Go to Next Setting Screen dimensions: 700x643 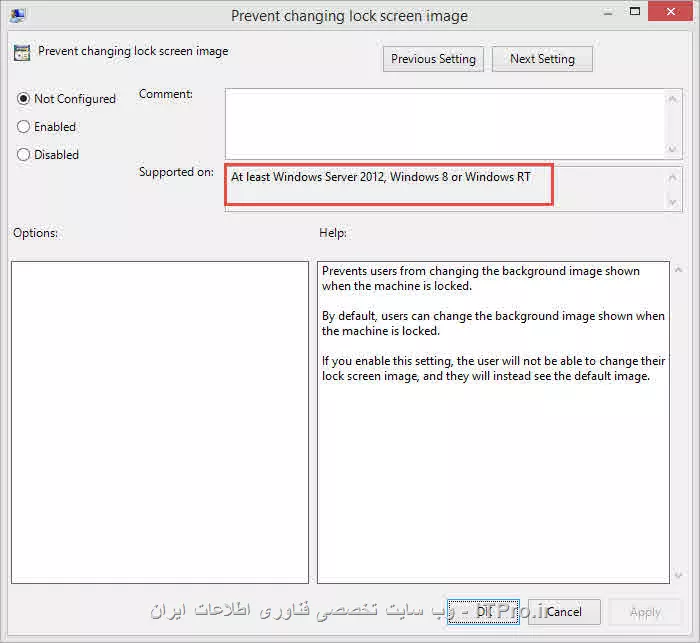[542, 59]
